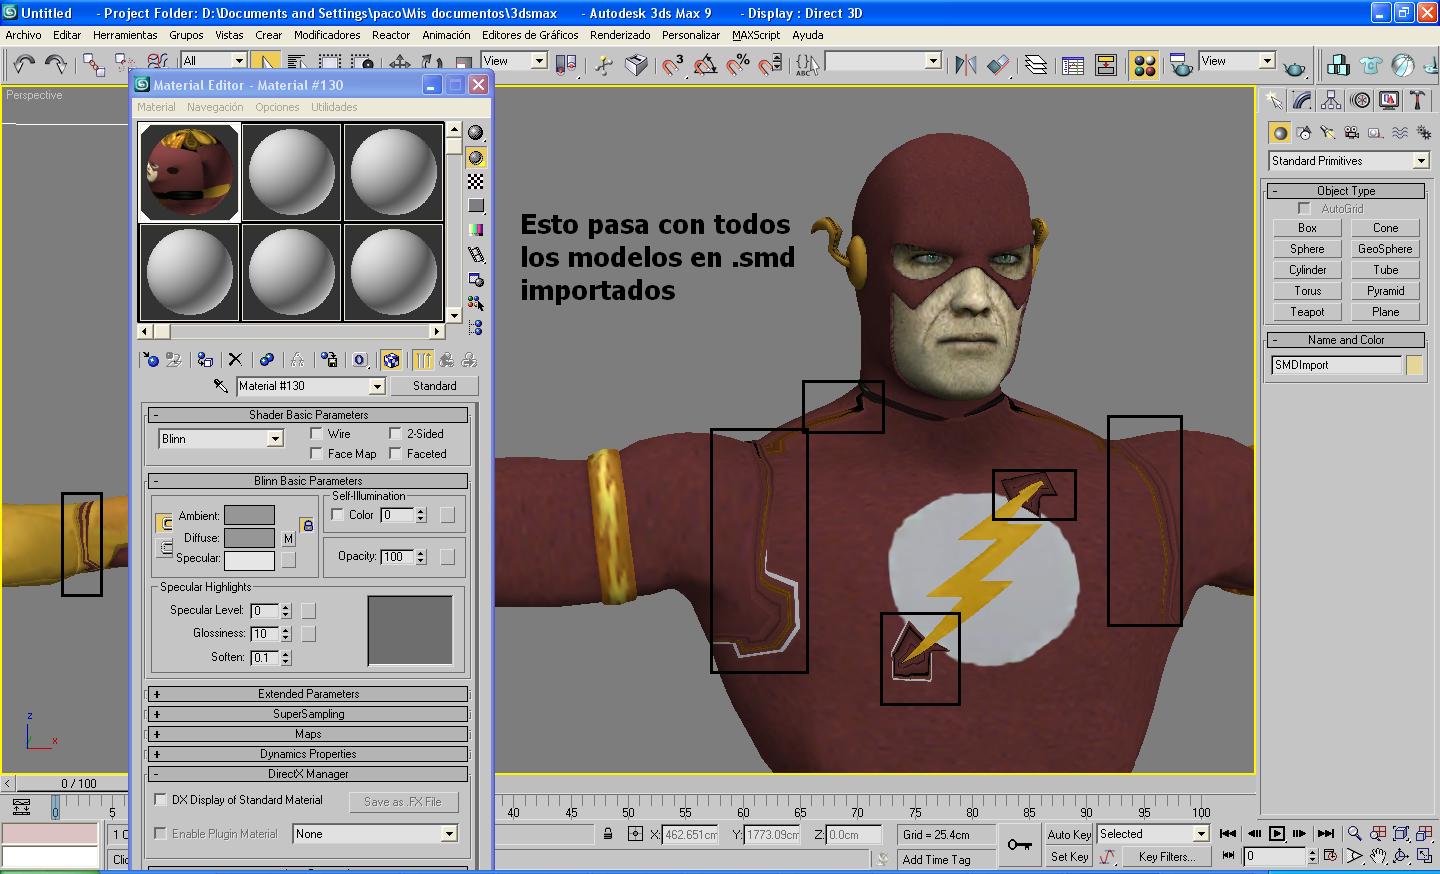Tick the Self-Illumination Color checkbox
Image resolution: width=1440 pixels, height=874 pixels.
coord(338,515)
